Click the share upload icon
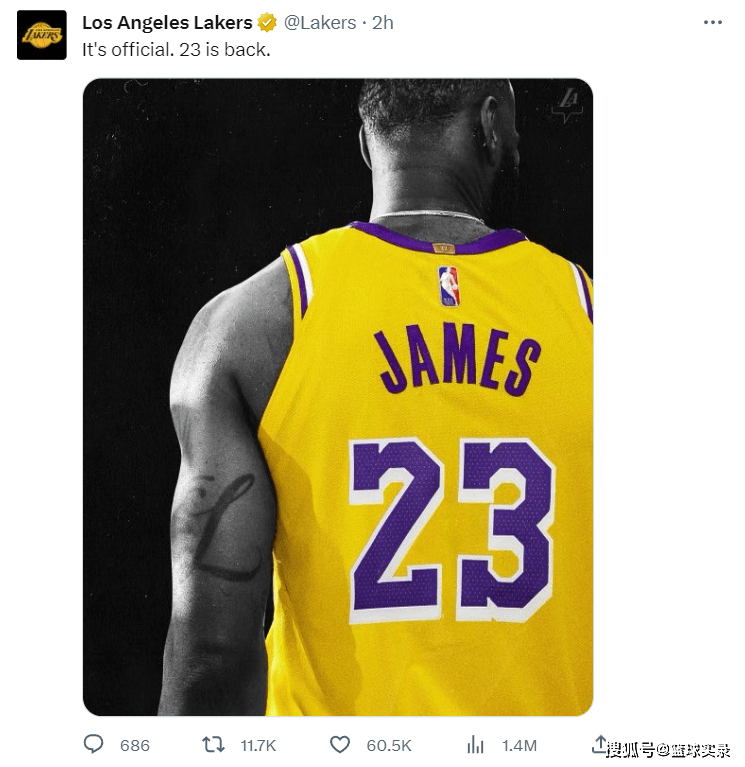745x767 pixels. click(x=600, y=744)
